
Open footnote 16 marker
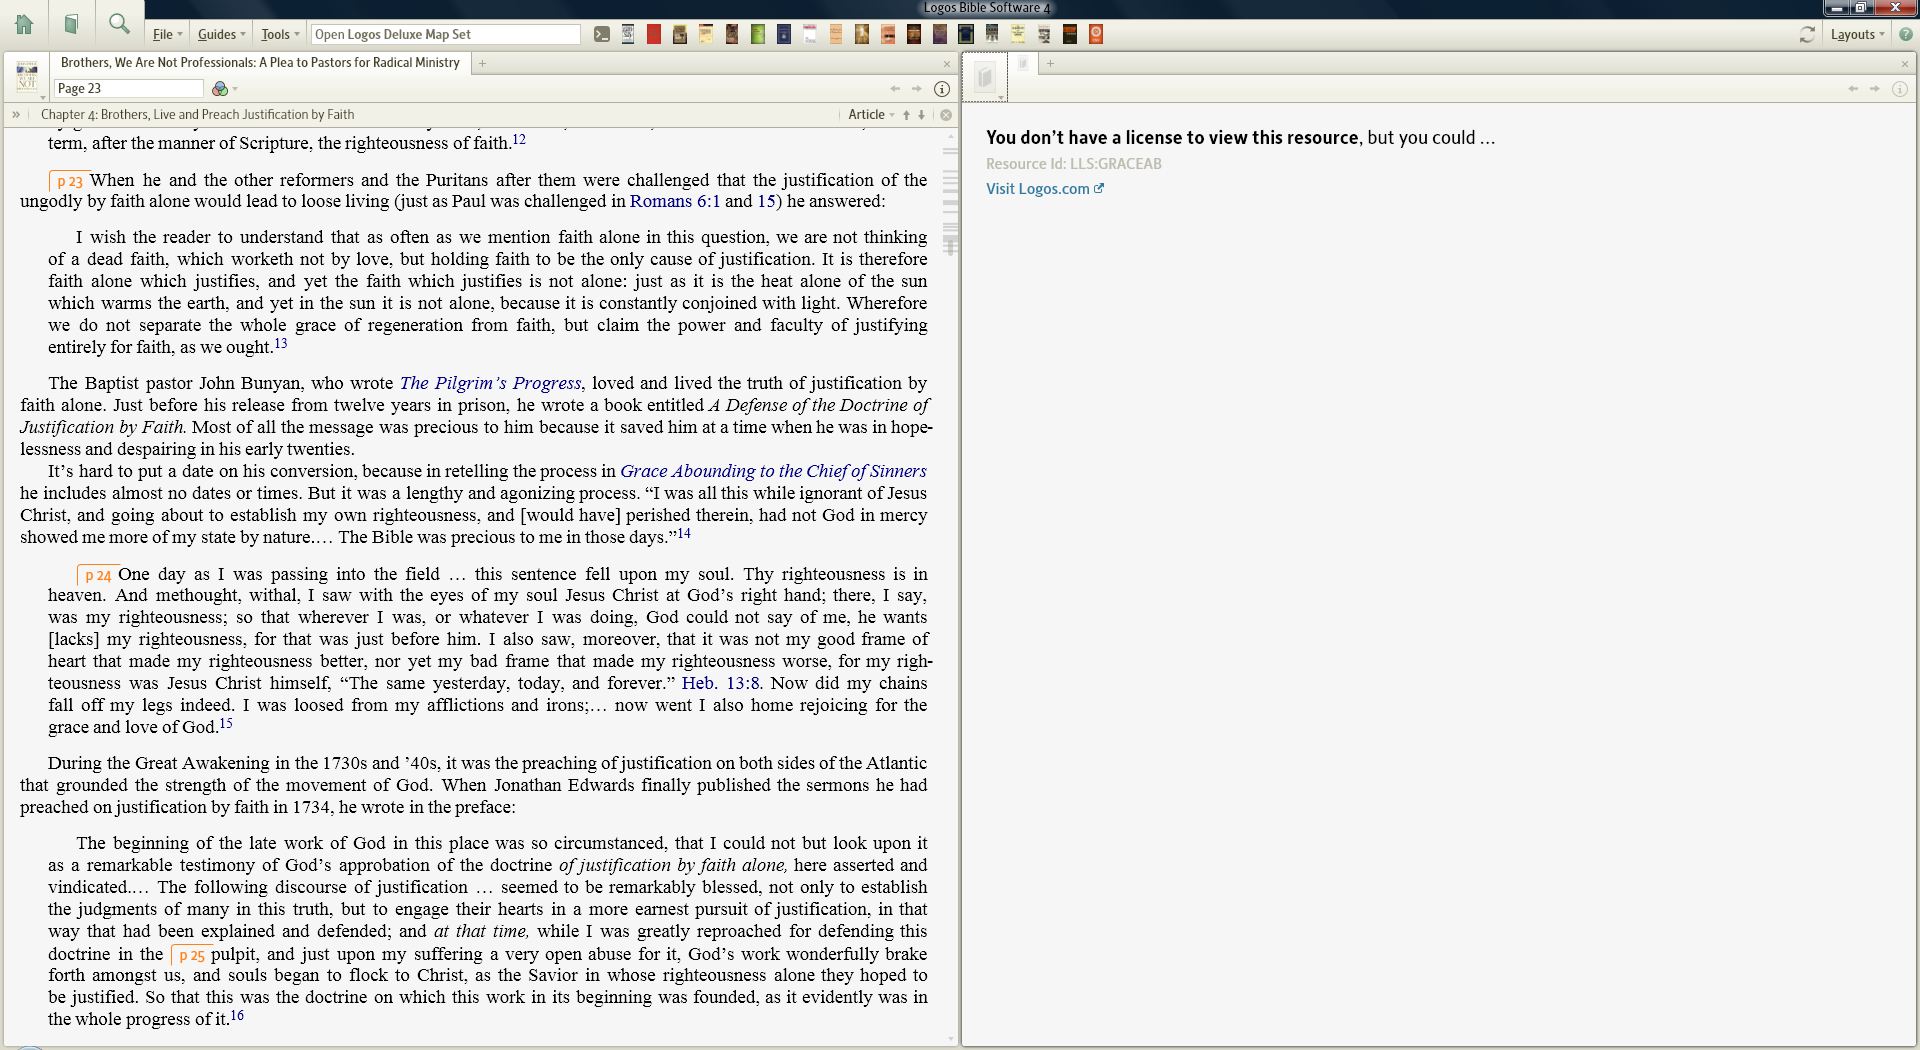click(x=237, y=1016)
